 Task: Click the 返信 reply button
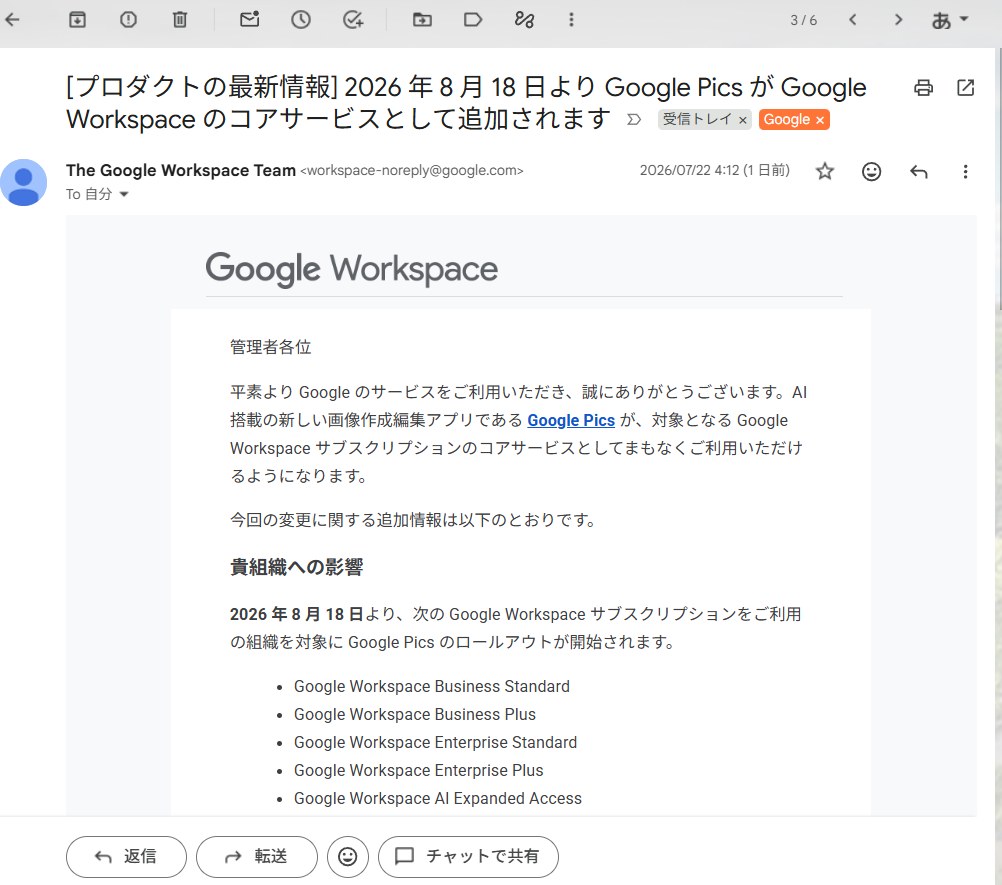127,856
